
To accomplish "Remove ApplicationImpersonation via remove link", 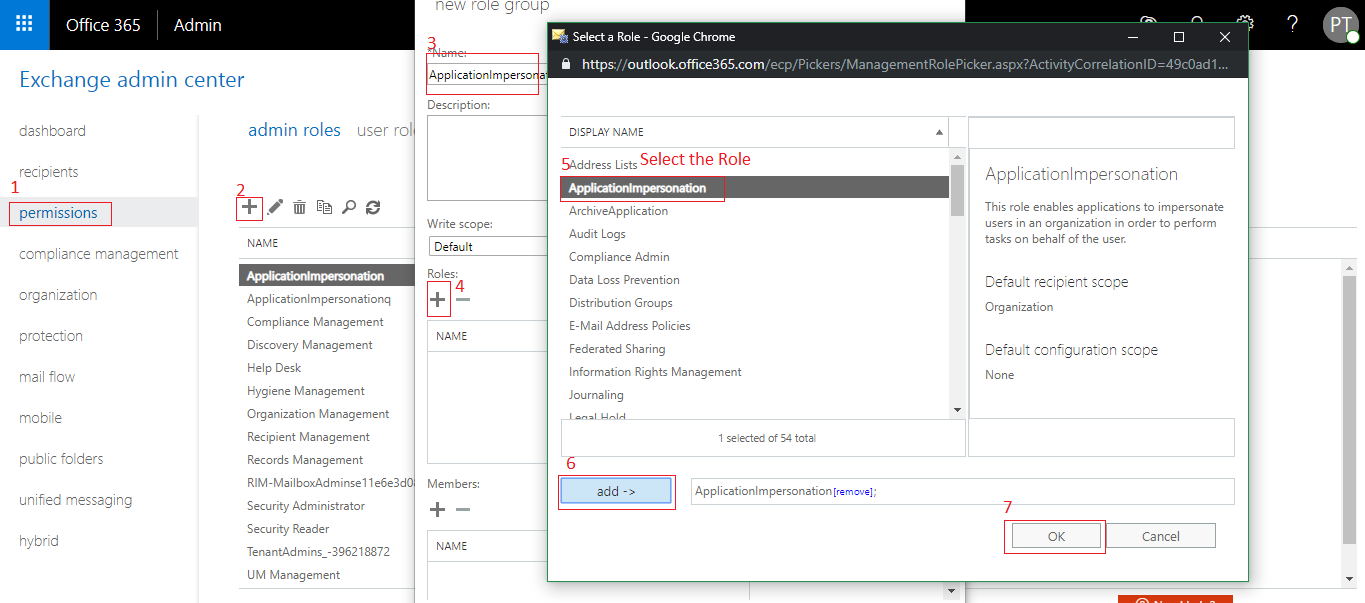I will click(851, 491).
